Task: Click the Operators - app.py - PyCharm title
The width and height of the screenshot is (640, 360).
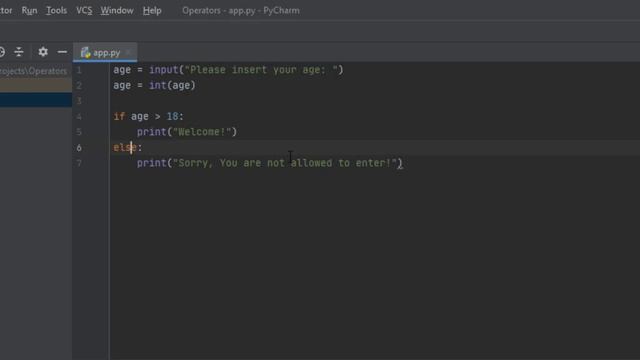Action: [x=241, y=11]
